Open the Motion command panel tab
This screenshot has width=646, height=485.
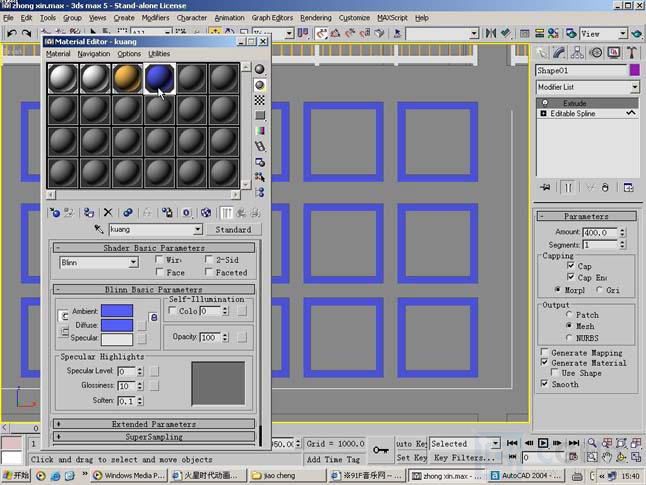(596, 53)
